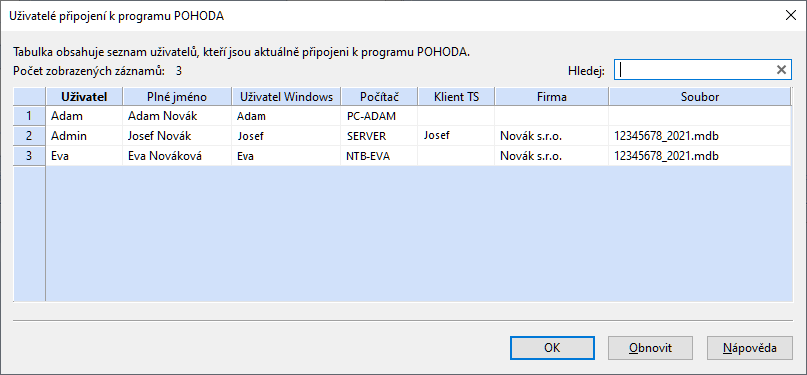Sort by Firma column header

552,97
